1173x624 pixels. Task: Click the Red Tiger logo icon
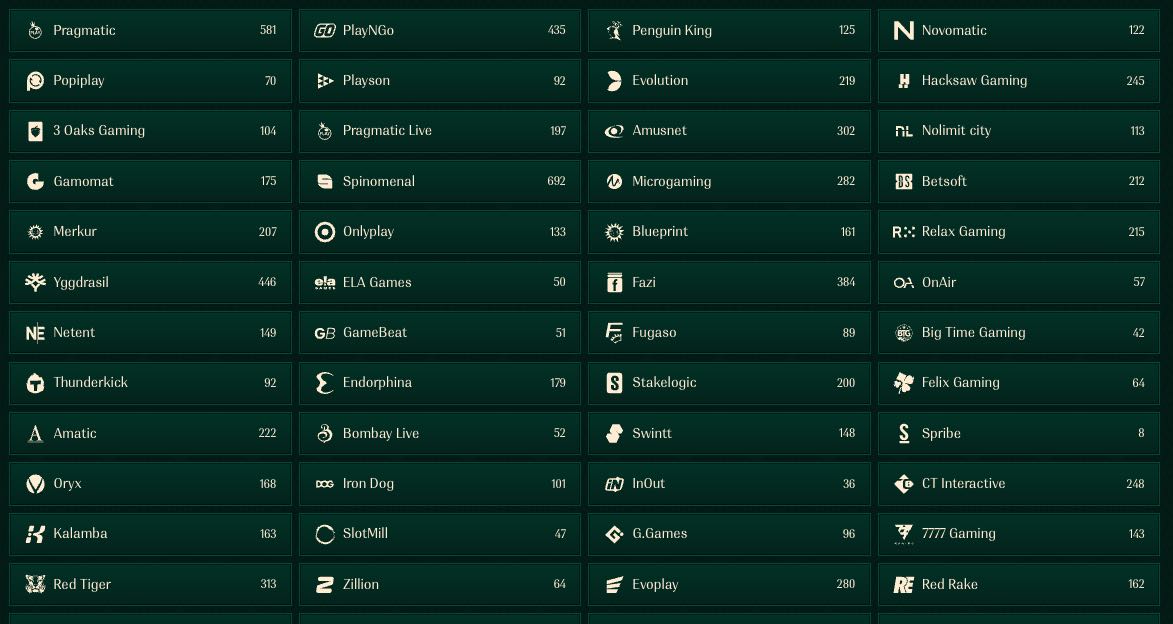35,584
